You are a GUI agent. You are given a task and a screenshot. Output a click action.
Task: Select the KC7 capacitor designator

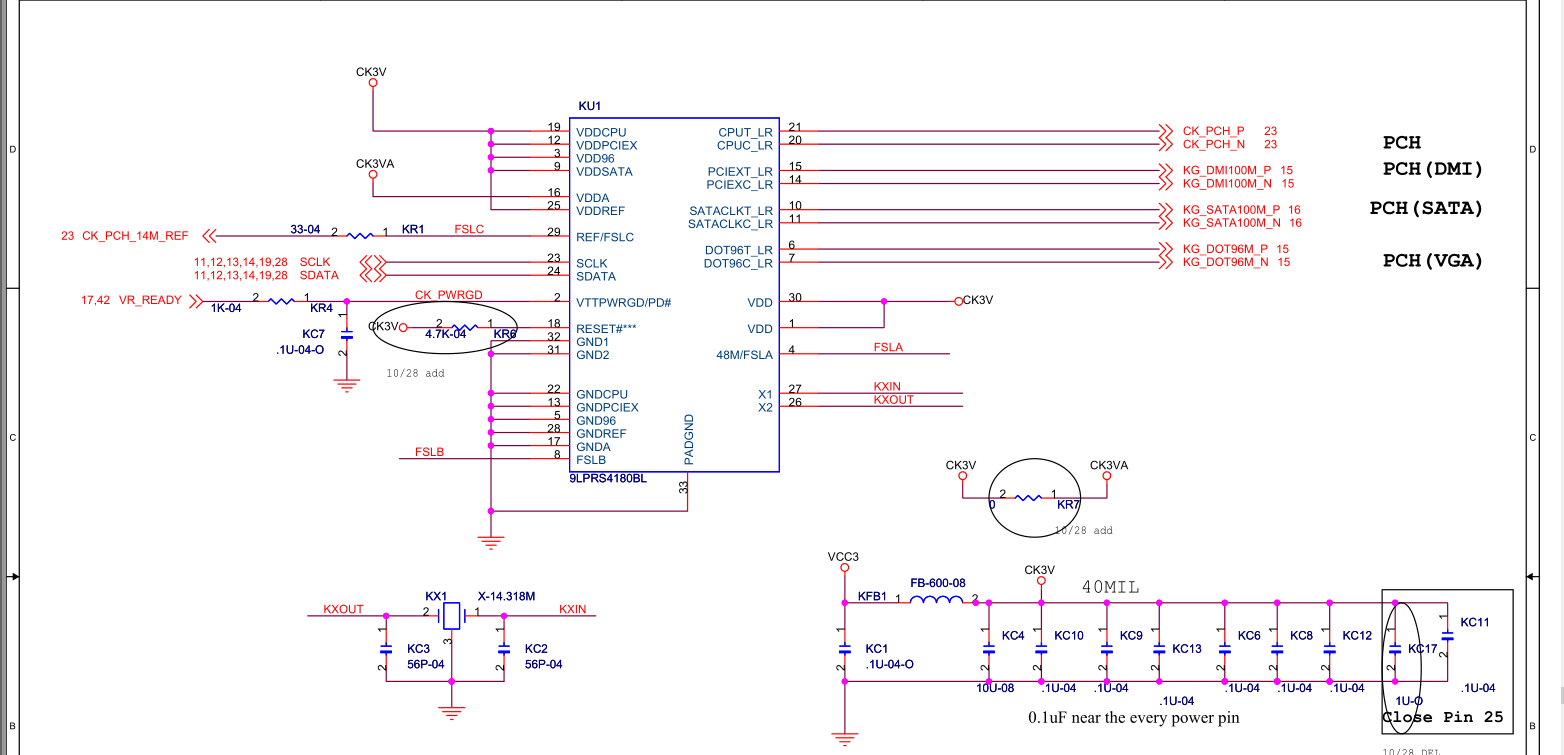point(313,333)
